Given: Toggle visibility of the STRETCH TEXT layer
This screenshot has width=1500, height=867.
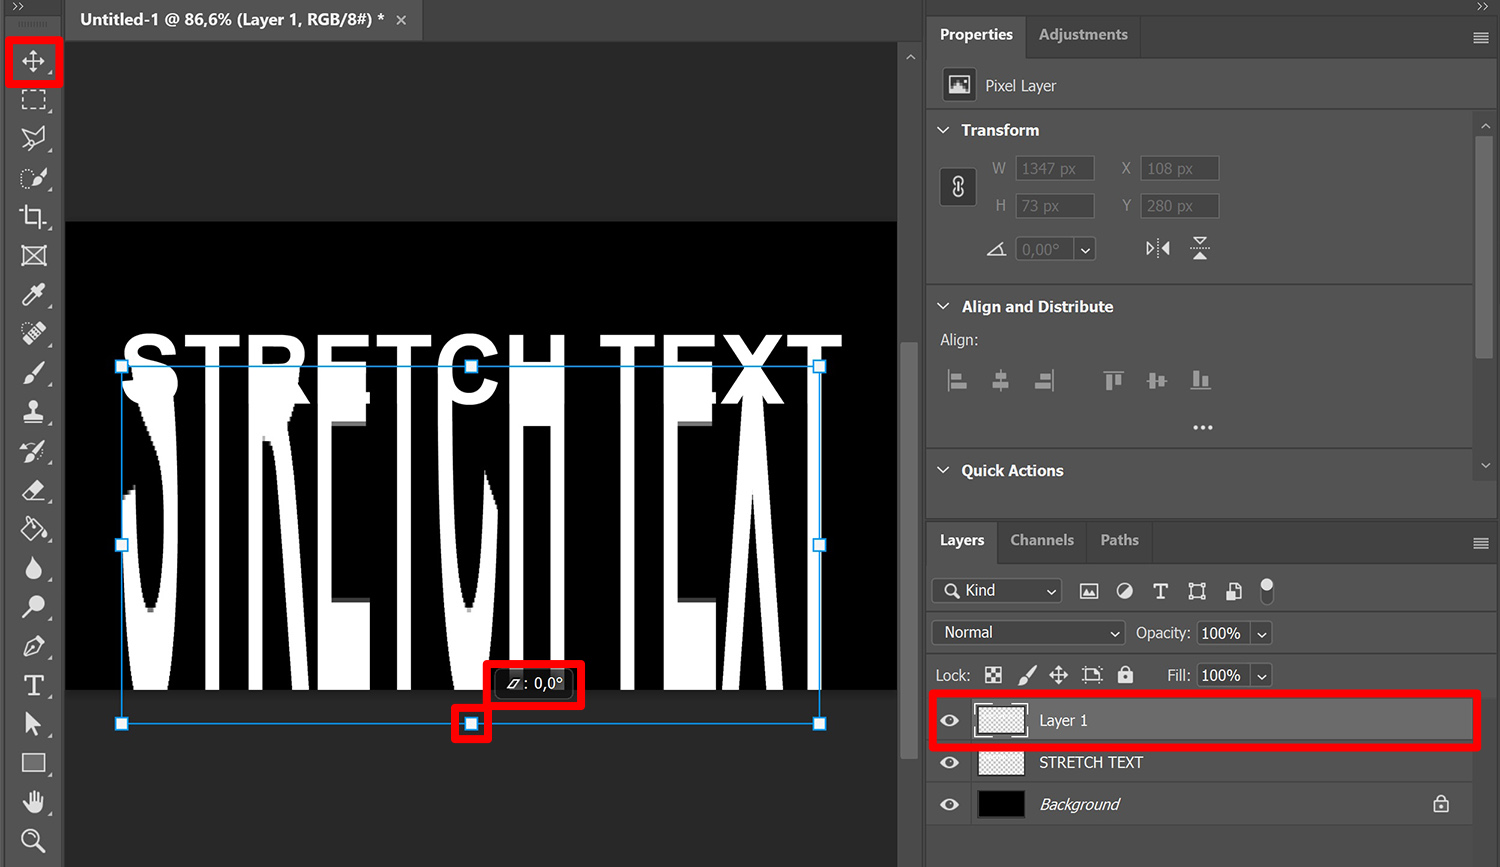Looking at the screenshot, I should pos(948,762).
